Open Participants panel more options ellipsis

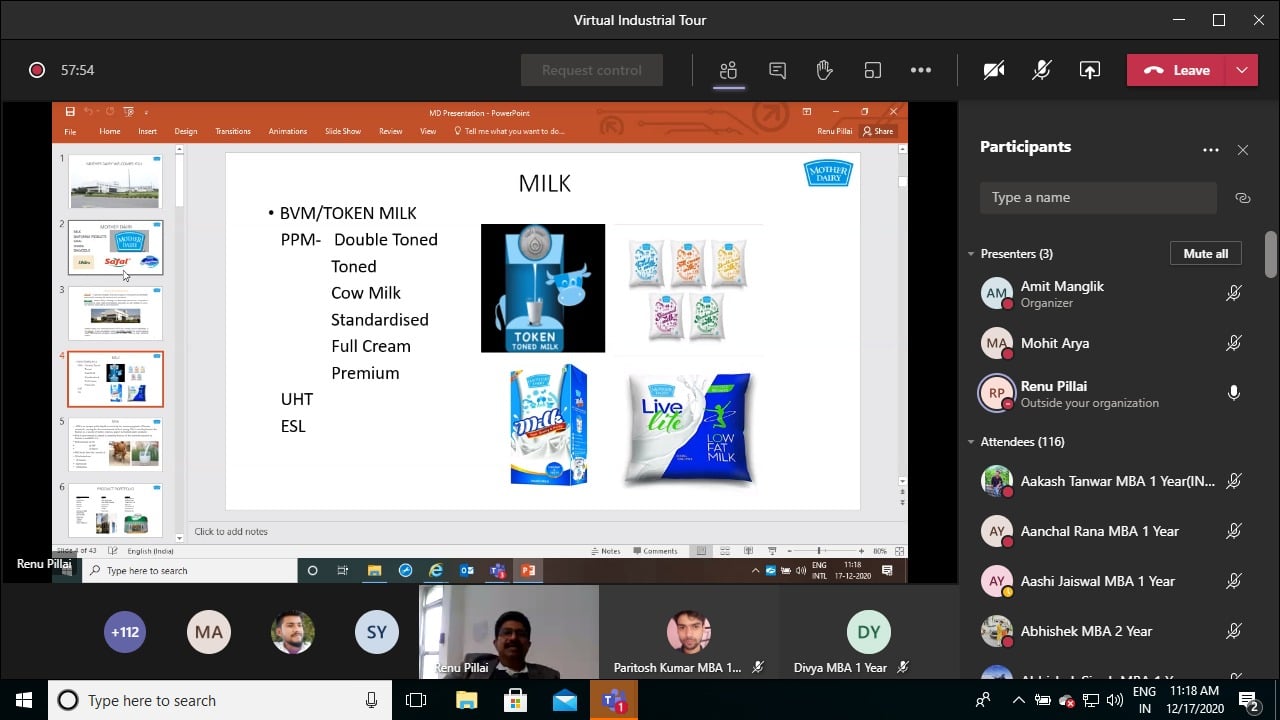(1211, 150)
